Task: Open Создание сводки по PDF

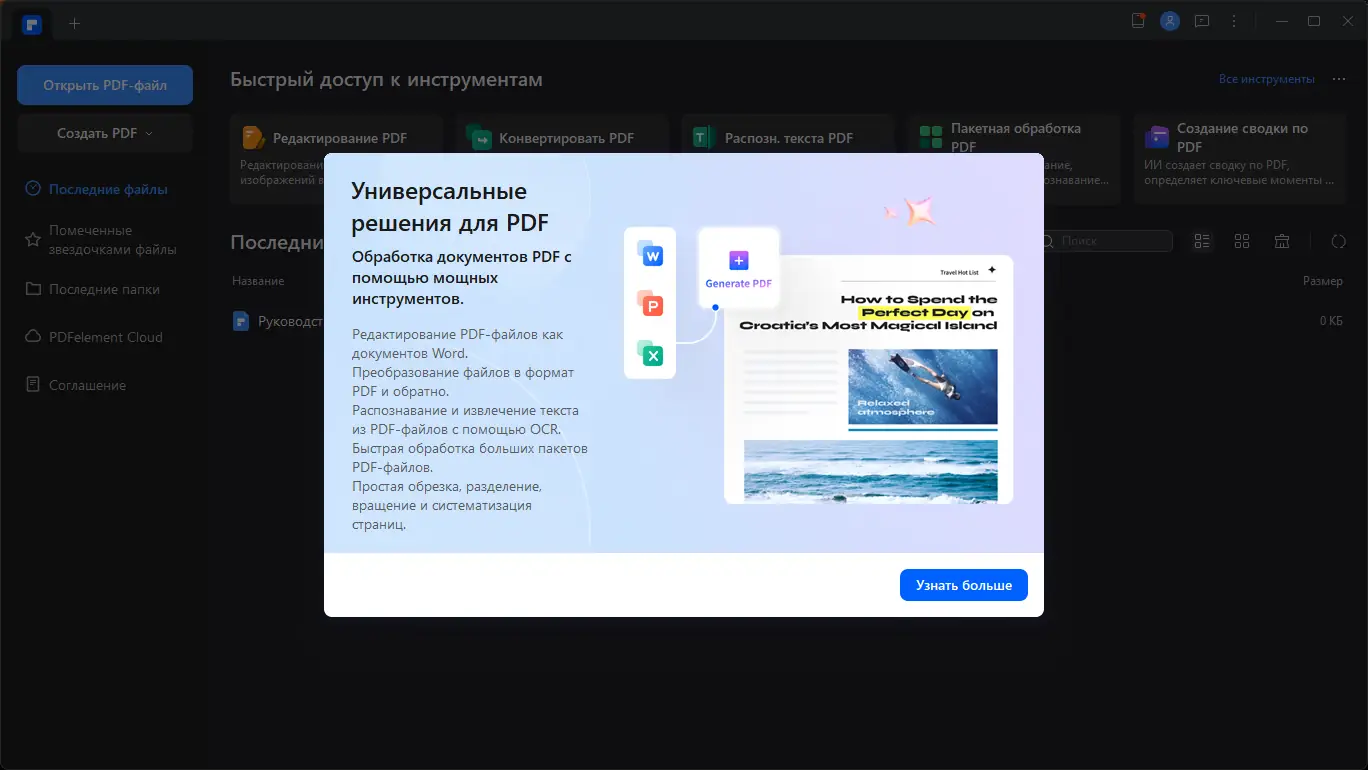Action: tap(1238, 137)
